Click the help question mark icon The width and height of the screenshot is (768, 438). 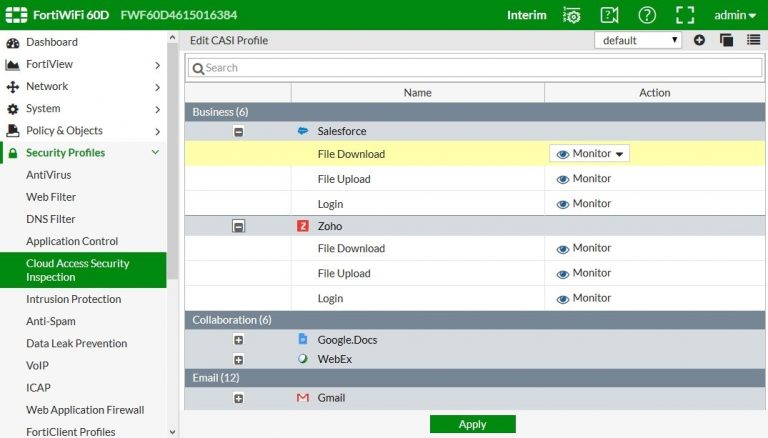pos(647,15)
